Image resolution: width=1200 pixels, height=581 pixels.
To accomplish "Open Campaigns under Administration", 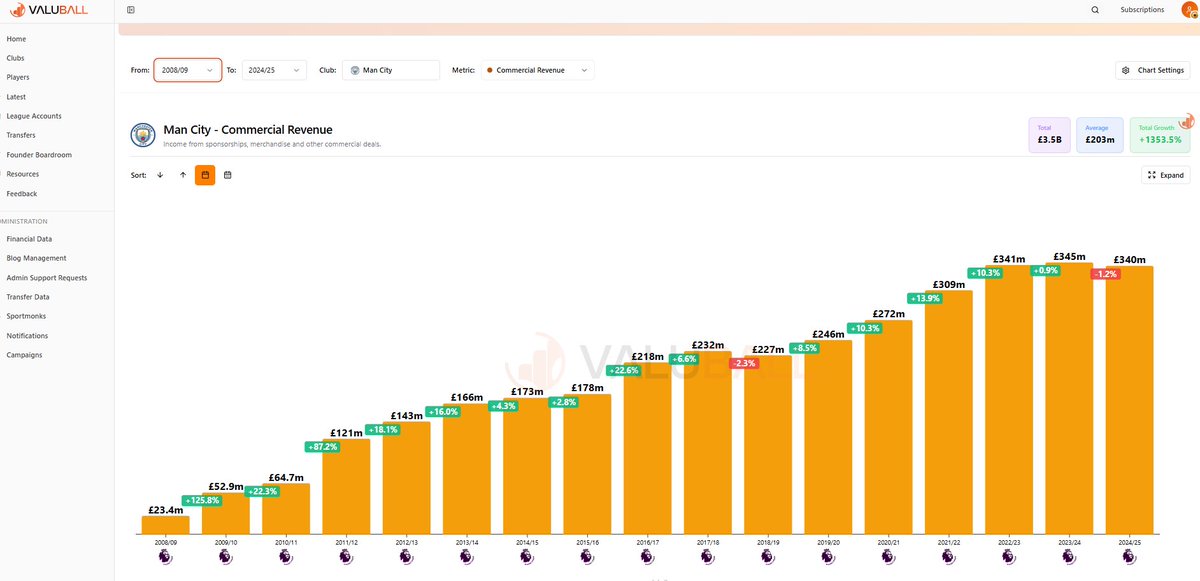I will (x=24, y=355).
